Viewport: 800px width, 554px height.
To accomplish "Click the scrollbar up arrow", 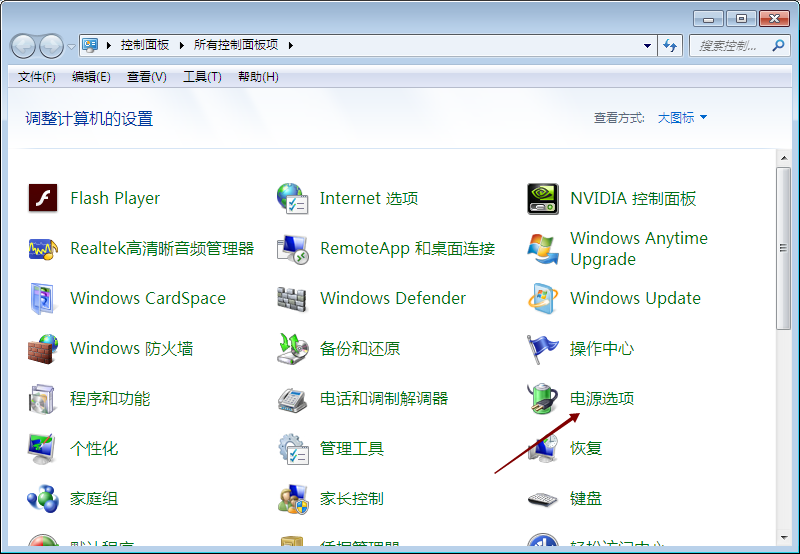I will pyautogui.click(x=784, y=158).
